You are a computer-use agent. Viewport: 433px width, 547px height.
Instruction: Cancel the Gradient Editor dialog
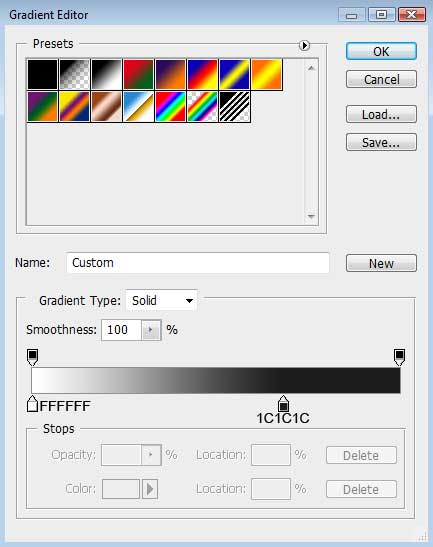[381, 80]
